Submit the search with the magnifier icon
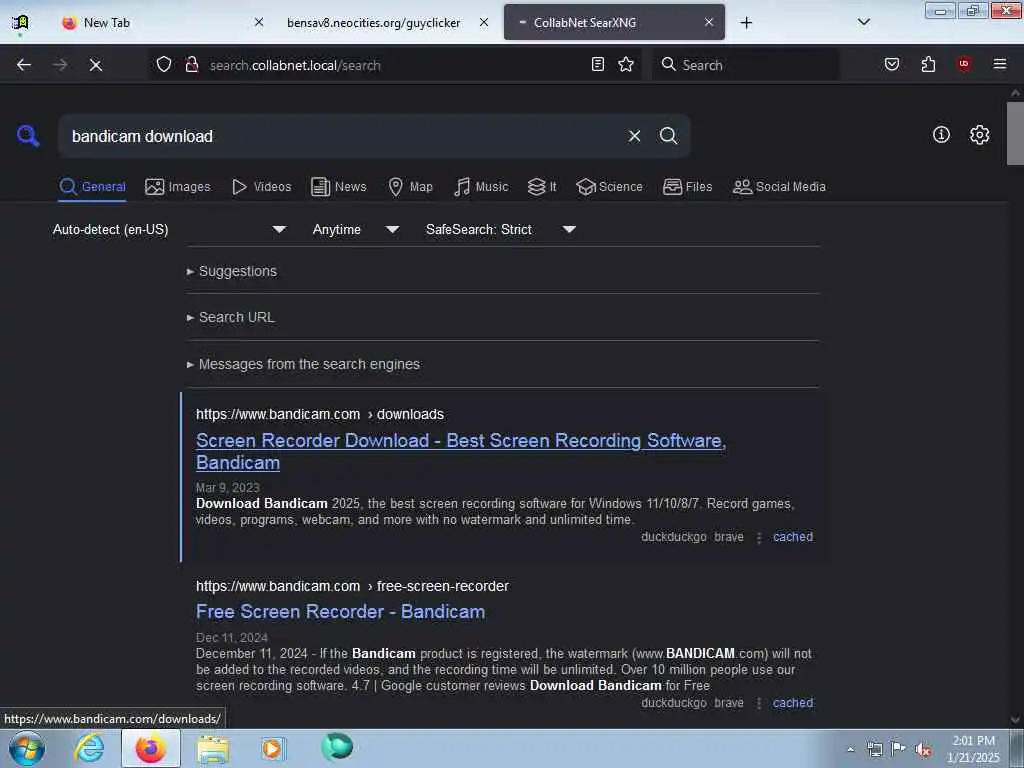Screen dimensions: 1024x768 pyautogui.click(x=668, y=136)
